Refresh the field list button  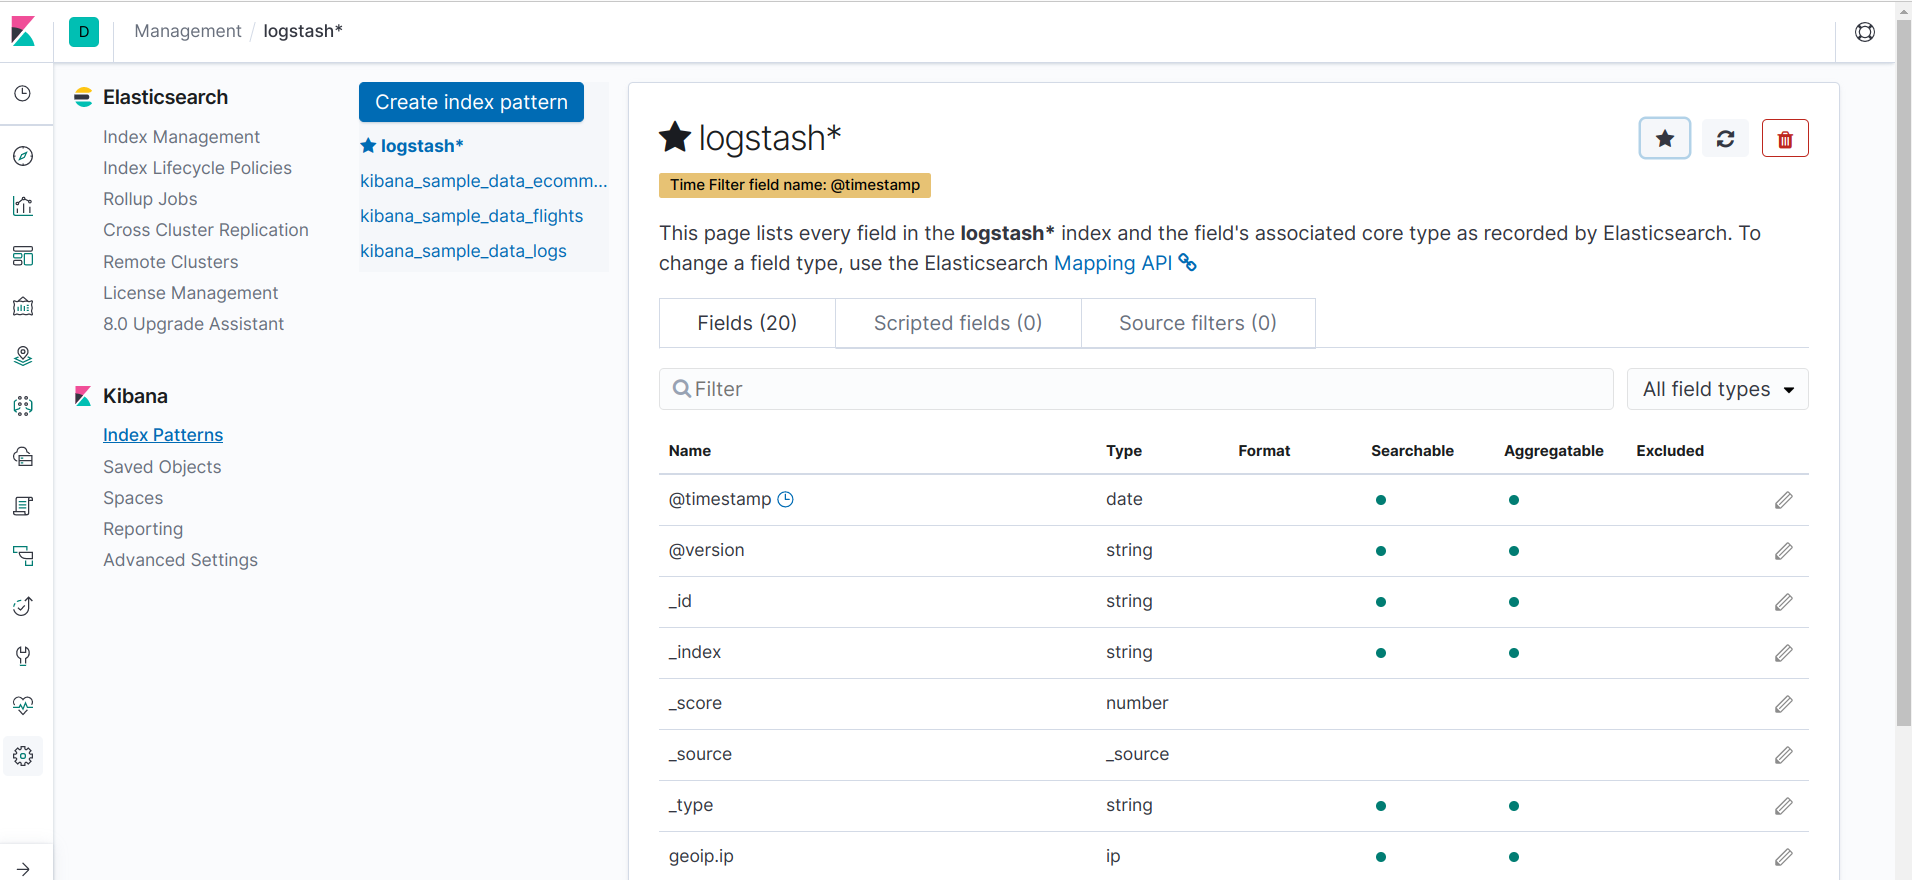(x=1725, y=138)
